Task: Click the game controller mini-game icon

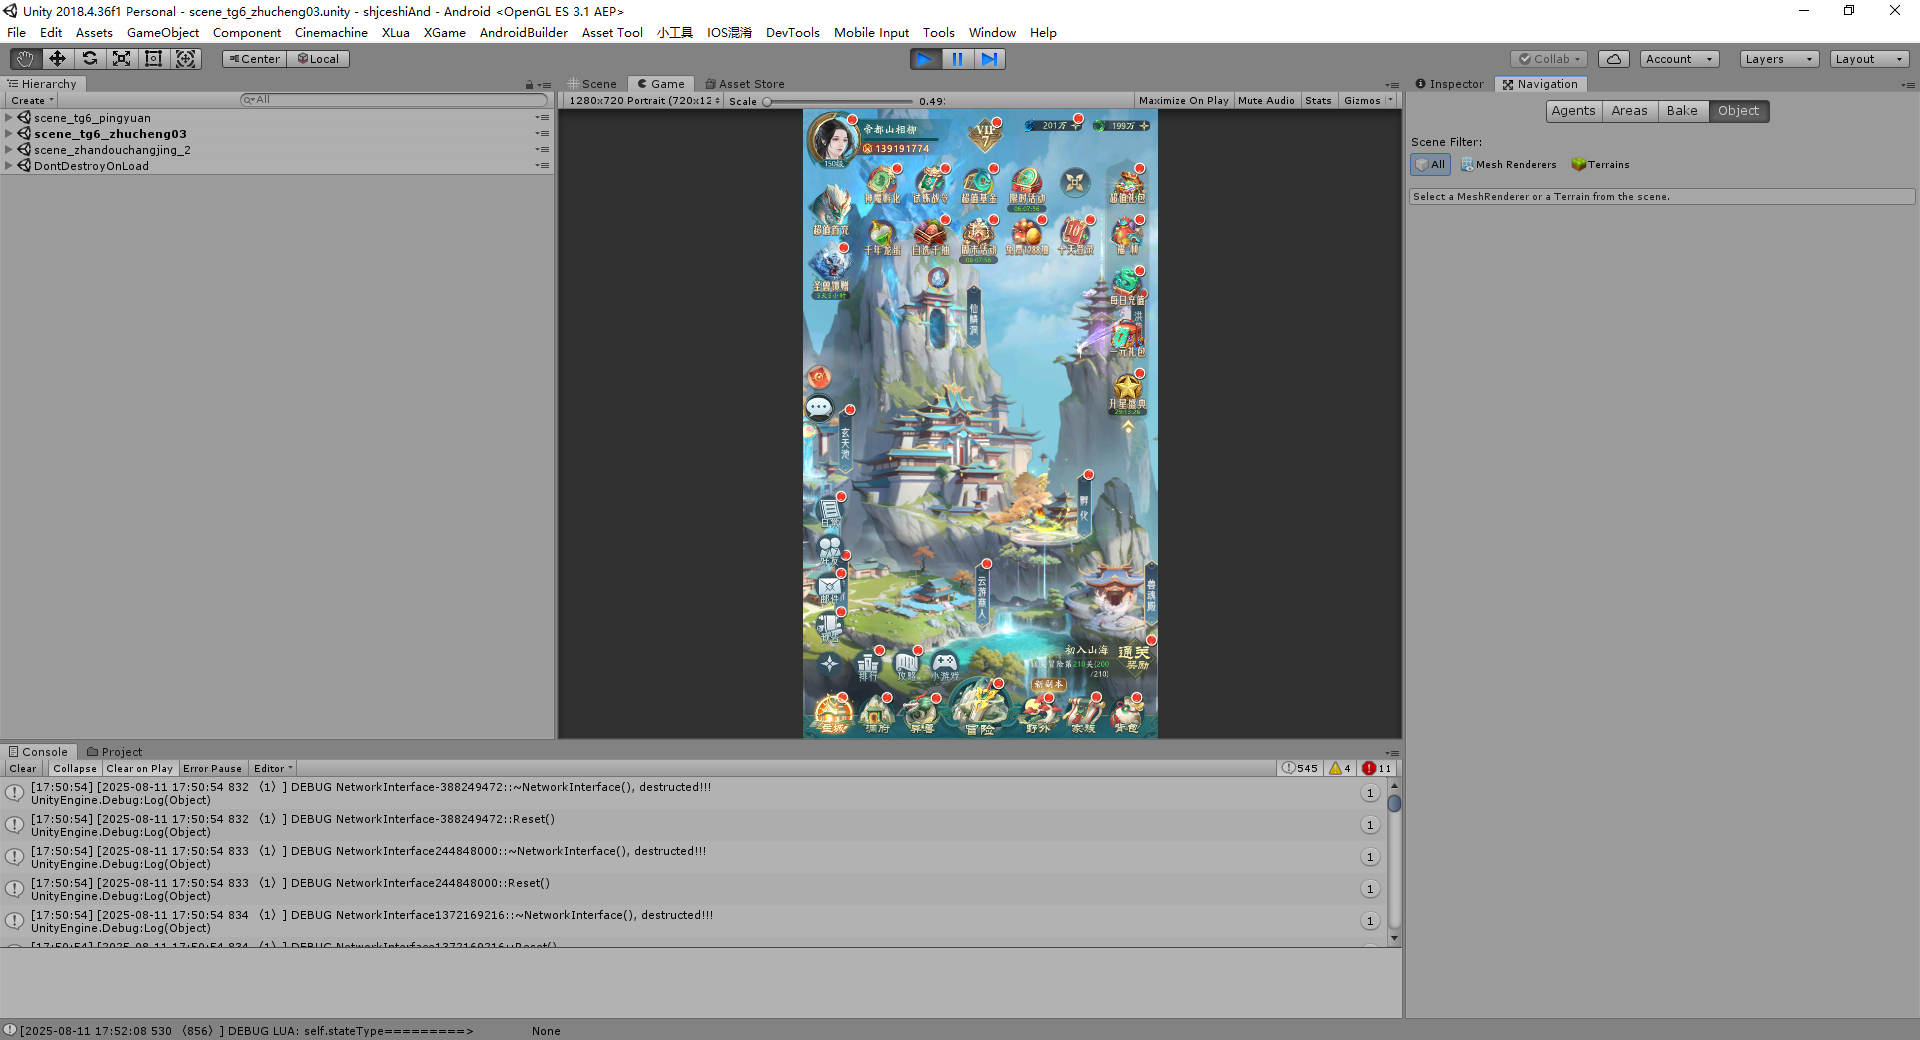Action: coord(945,664)
